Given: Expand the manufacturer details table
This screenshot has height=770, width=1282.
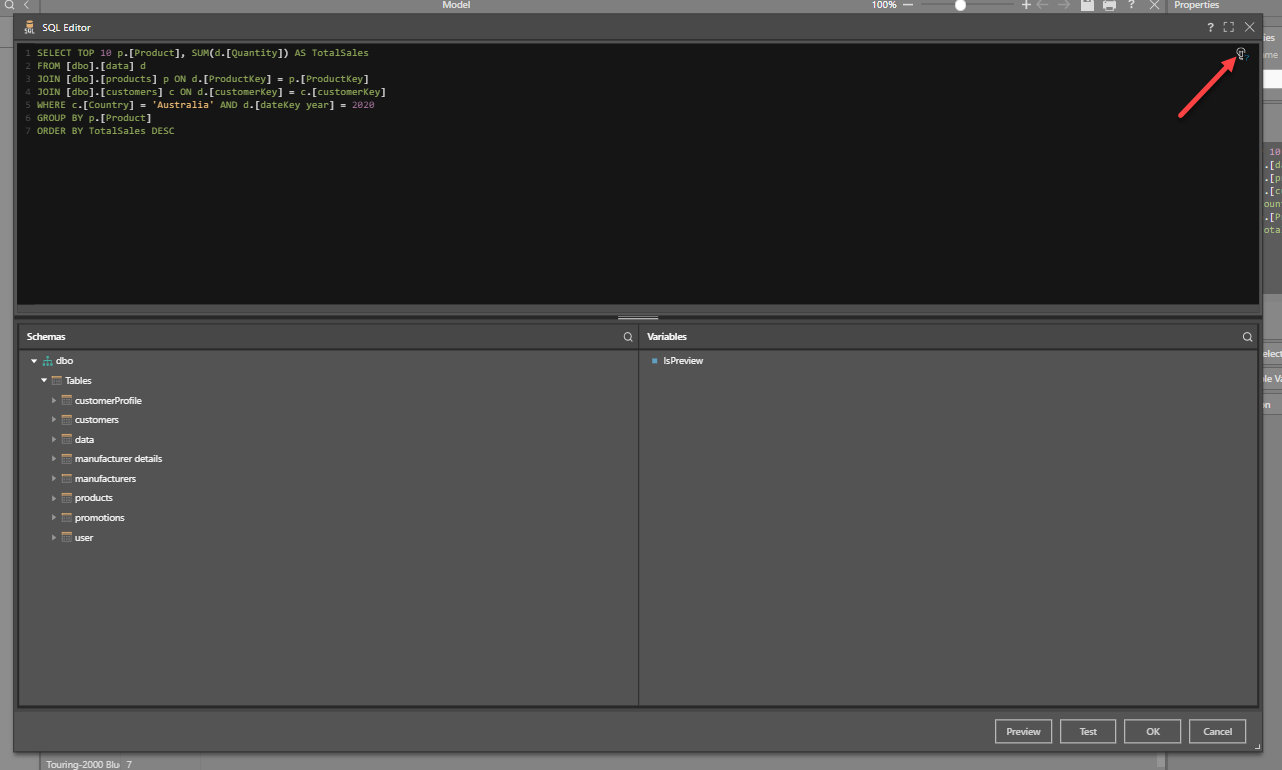Looking at the screenshot, I should tap(54, 459).
